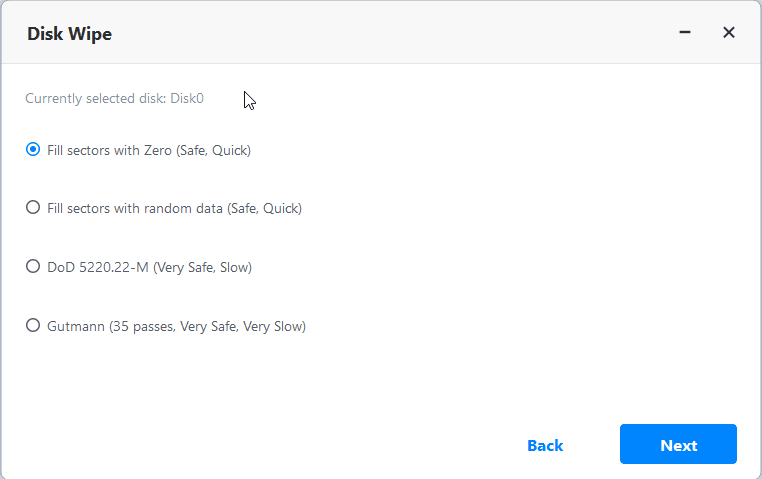Click '(Safe, Quick)' beside the Zero option
The width and height of the screenshot is (762, 479).
click(213, 151)
